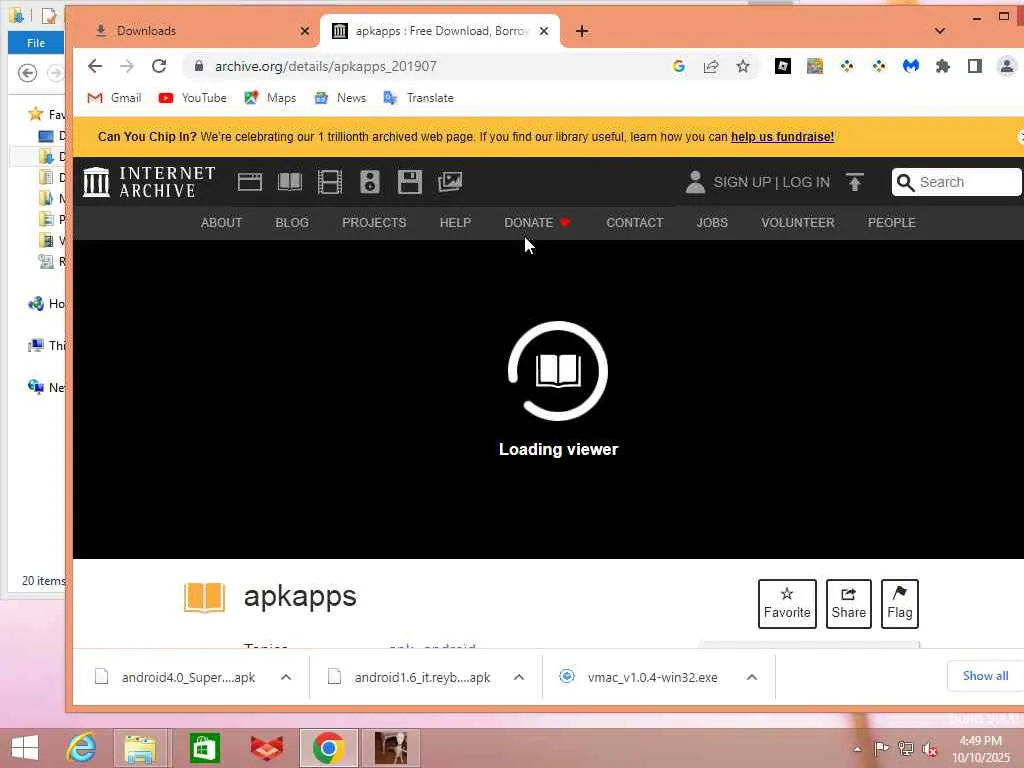Click the address bar URL
Image resolution: width=1024 pixels, height=768 pixels.
point(326,66)
